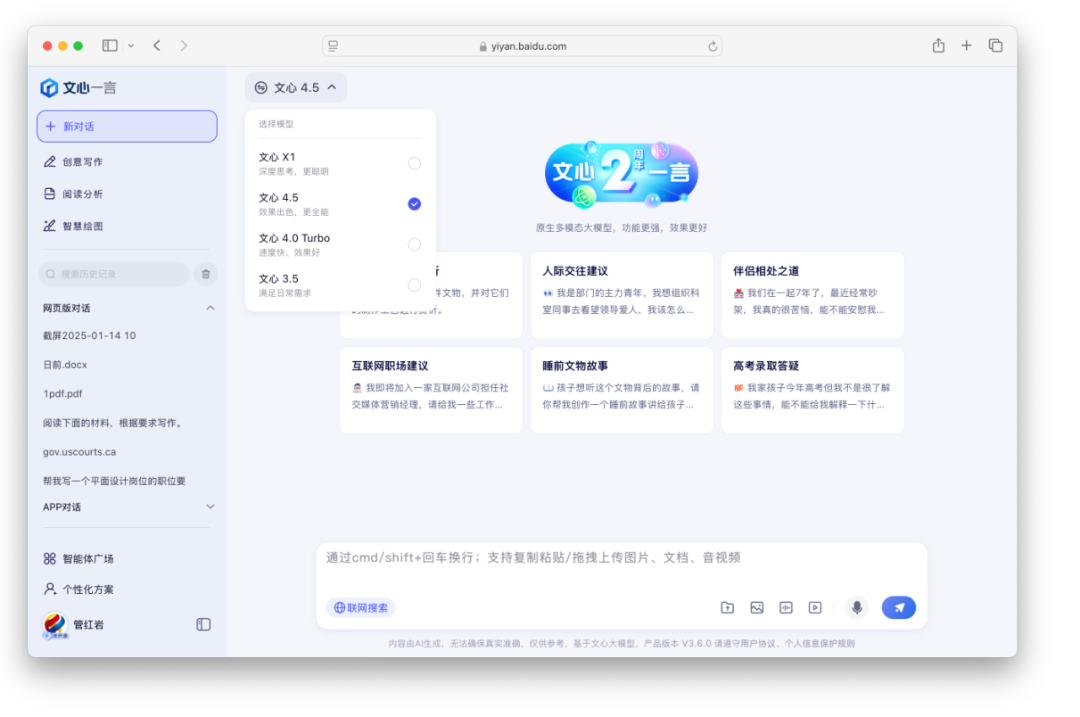Click the 文心一言 2周年 anniversary banner

tap(621, 174)
